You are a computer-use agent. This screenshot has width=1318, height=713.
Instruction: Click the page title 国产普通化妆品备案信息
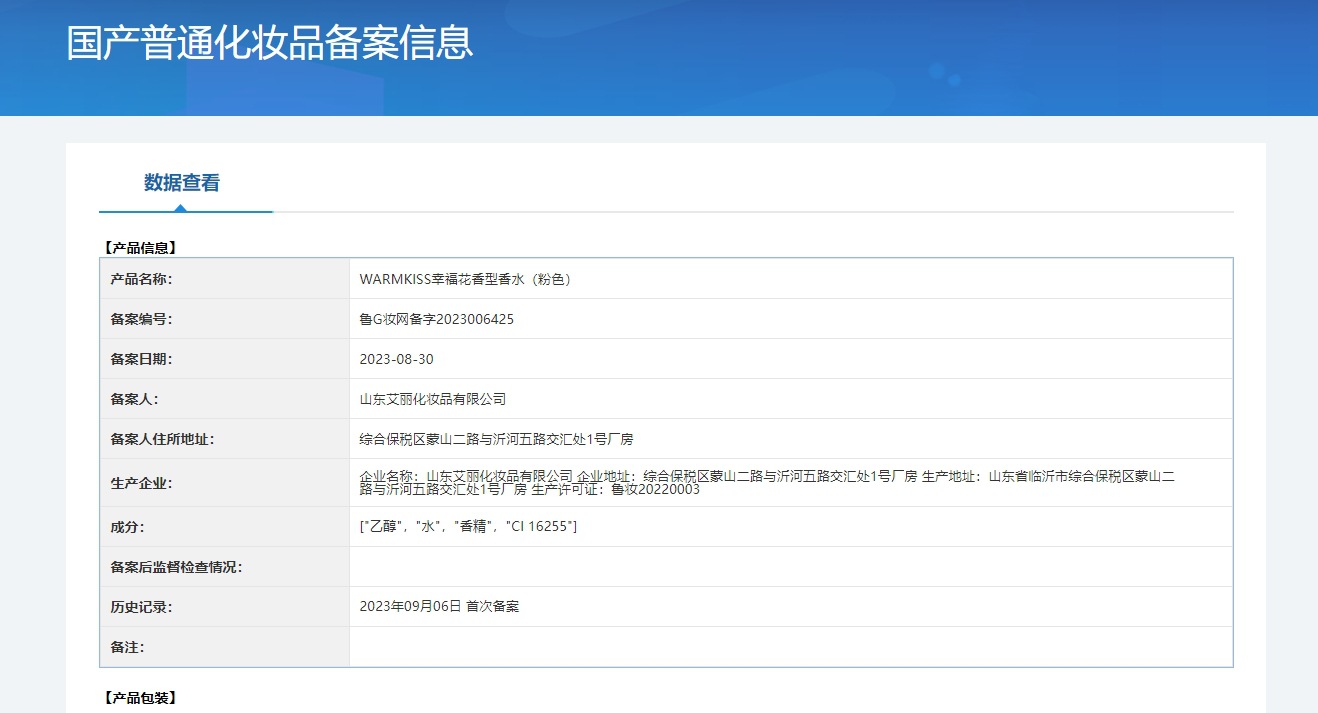pos(270,43)
